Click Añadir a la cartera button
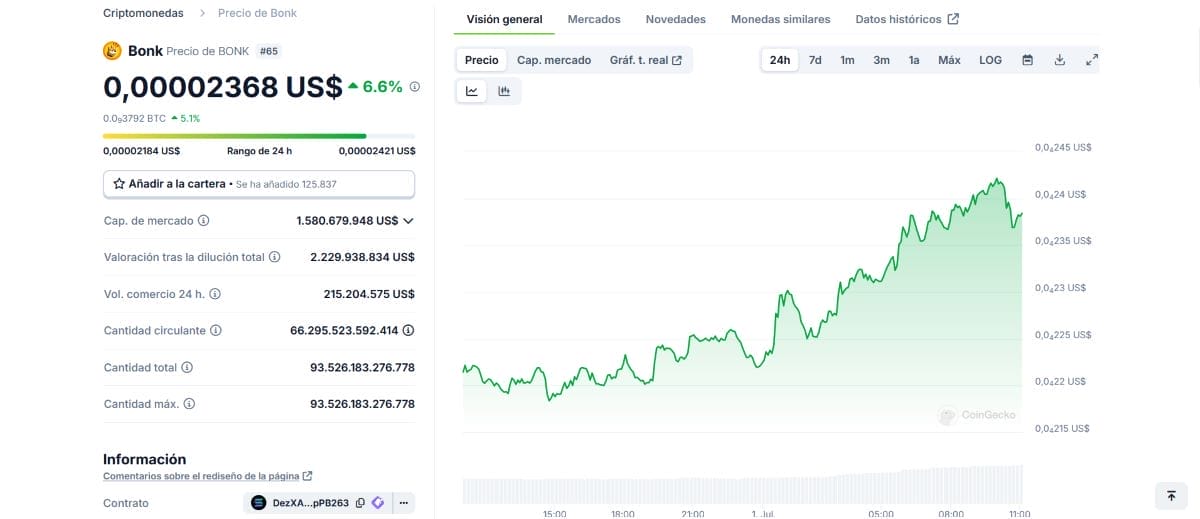This screenshot has height=519, width=1200. [x=259, y=184]
